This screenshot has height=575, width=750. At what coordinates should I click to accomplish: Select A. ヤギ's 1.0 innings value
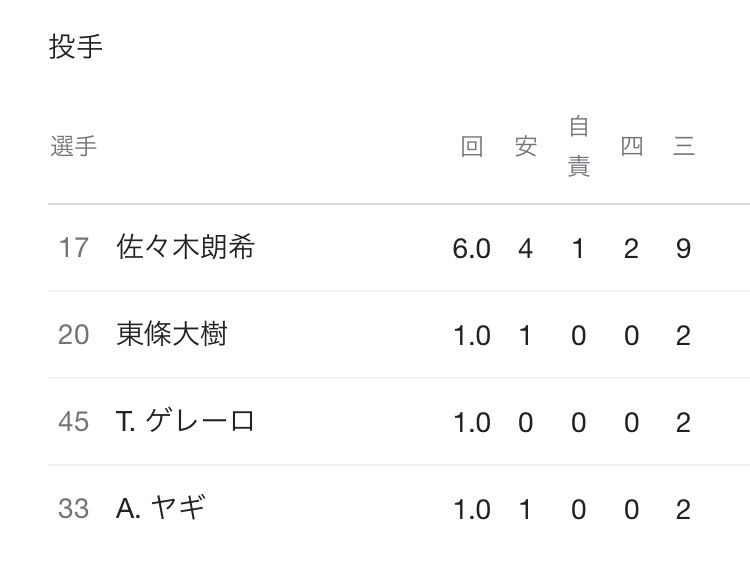pyautogui.click(x=471, y=508)
